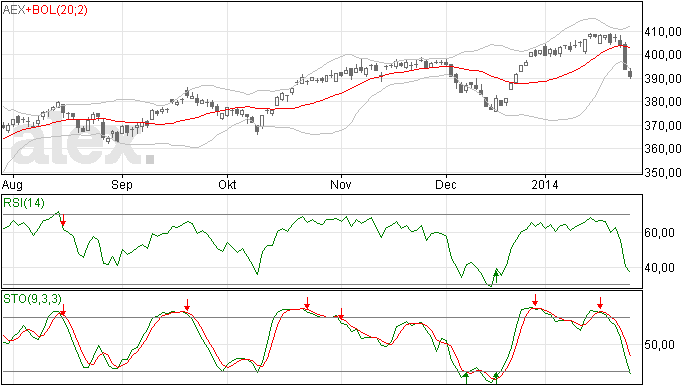Viewport: 690px width, 387px height.
Task: Click the 360,00 price level label
Action: [x=663, y=149]
